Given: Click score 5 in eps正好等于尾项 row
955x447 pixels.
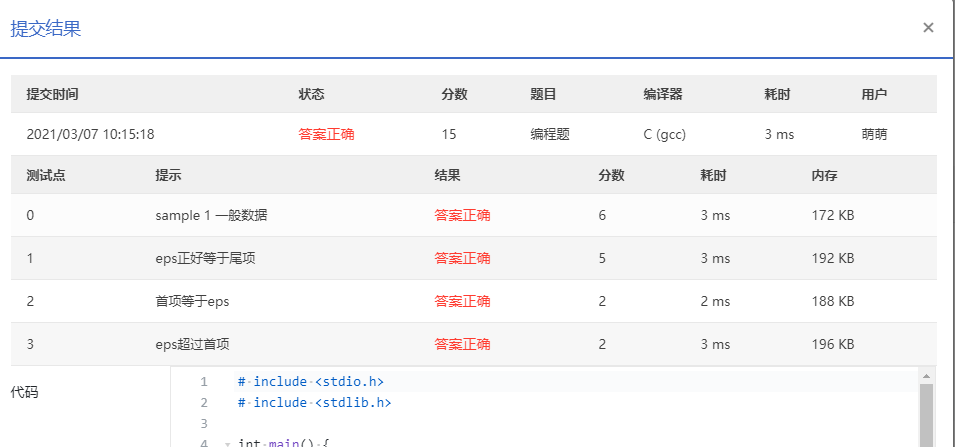Looking at the screenshot, I should (x=602, y=258).
